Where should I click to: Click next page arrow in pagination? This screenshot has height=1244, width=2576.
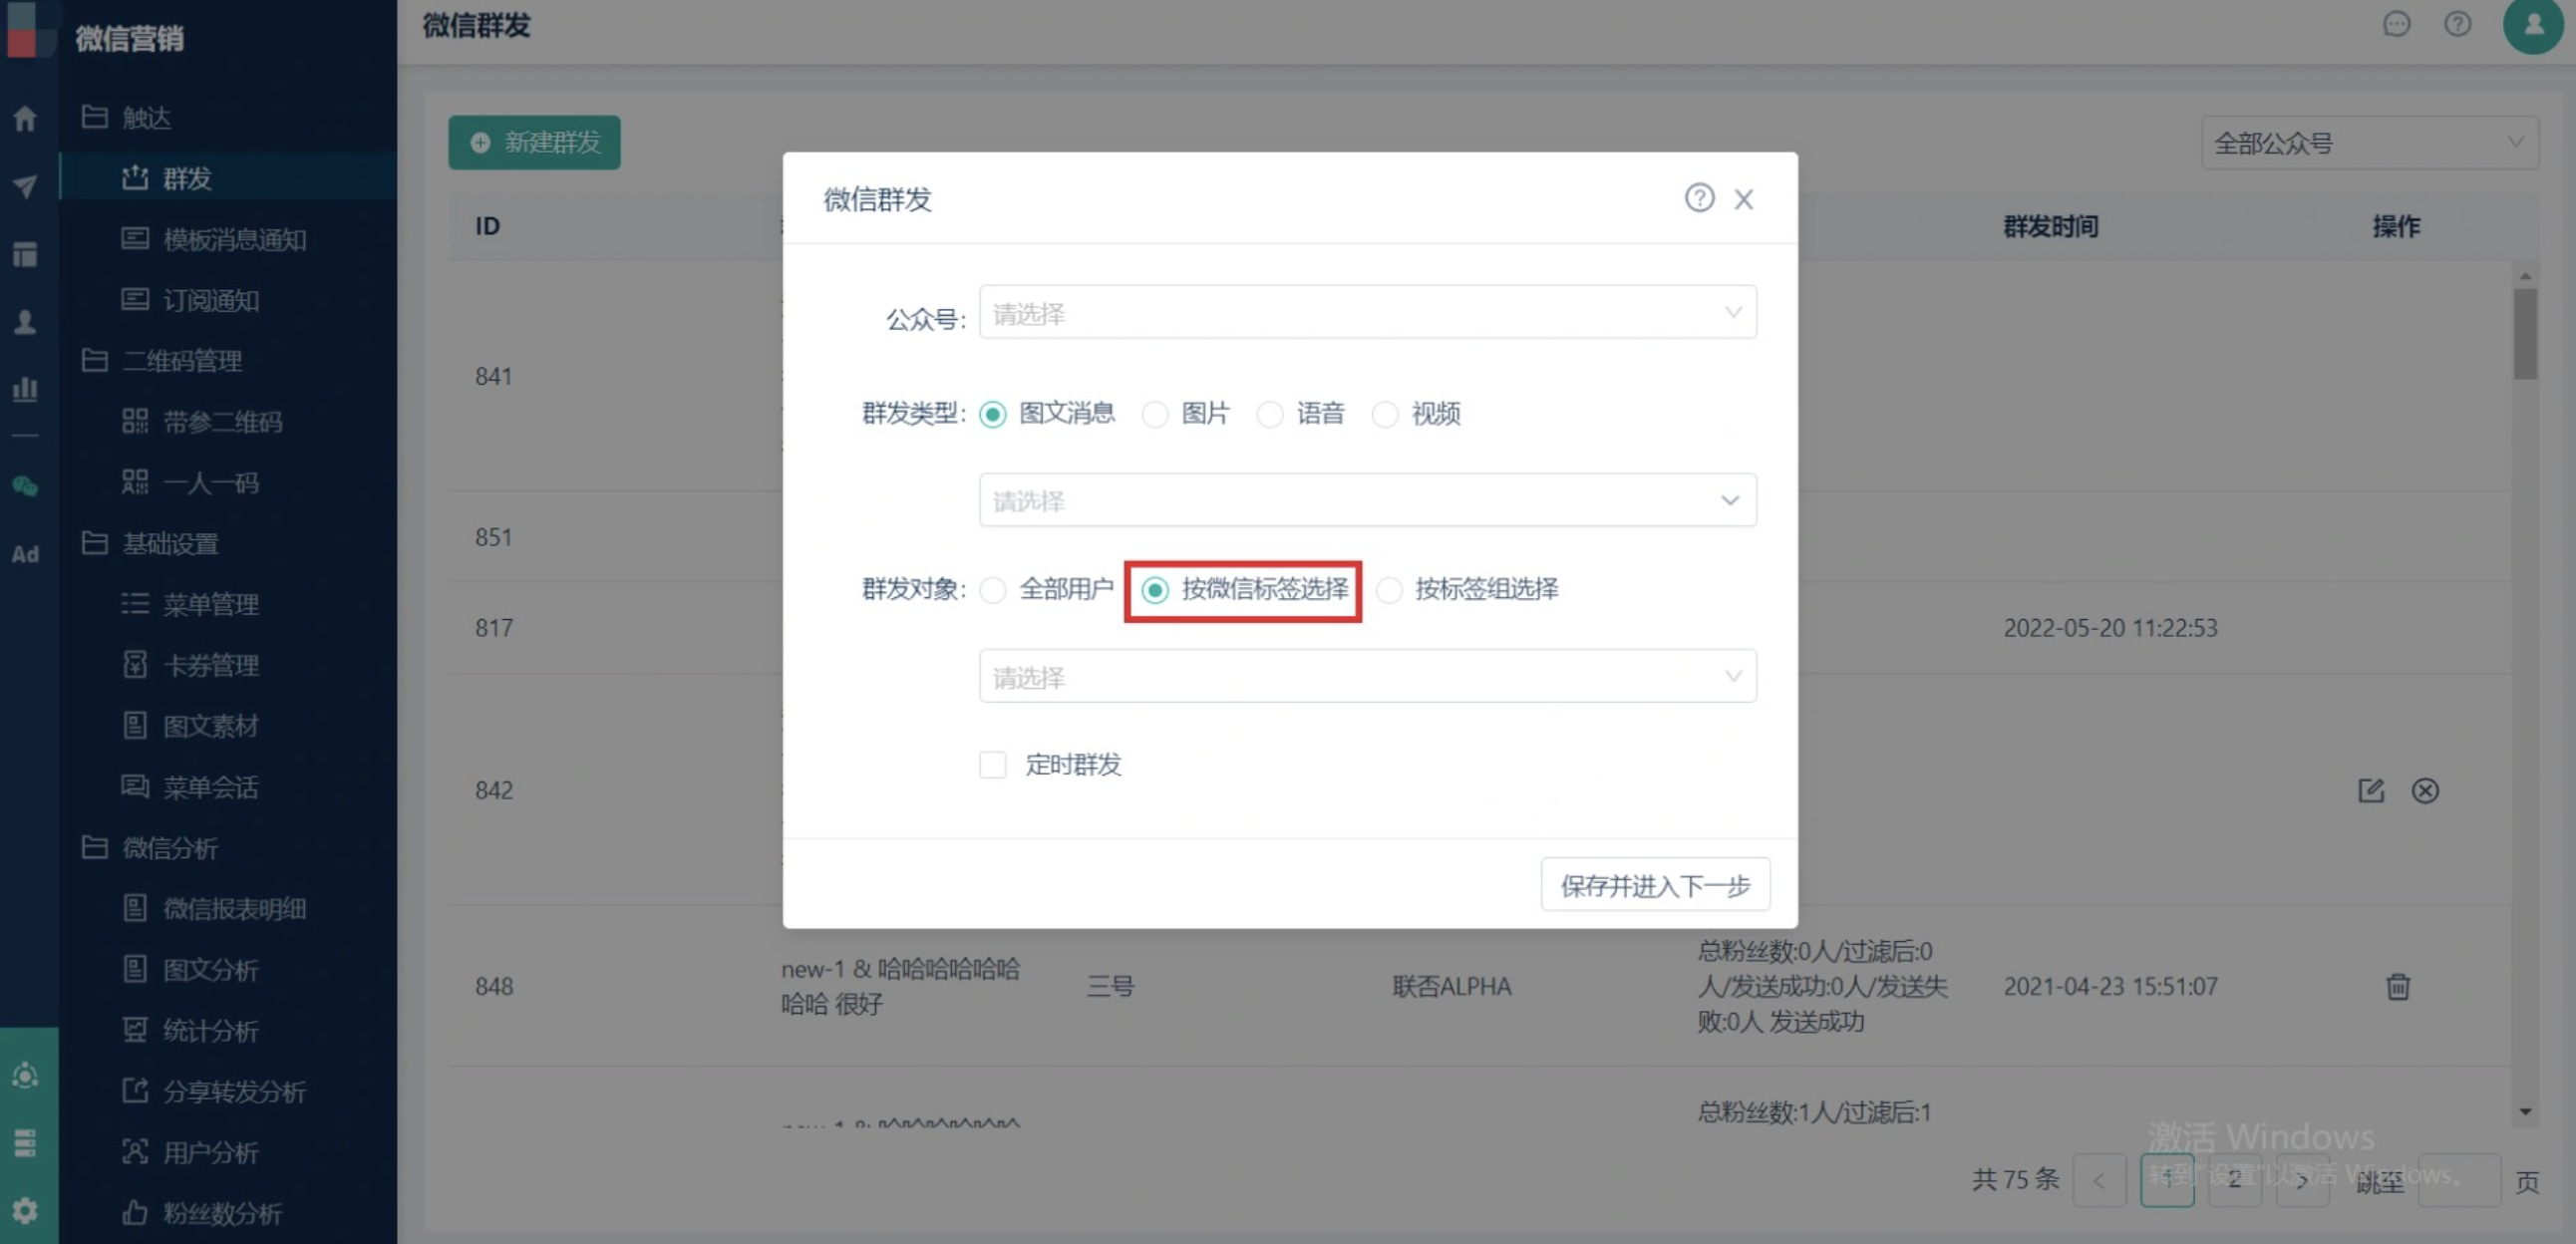coord(2302,1180)
